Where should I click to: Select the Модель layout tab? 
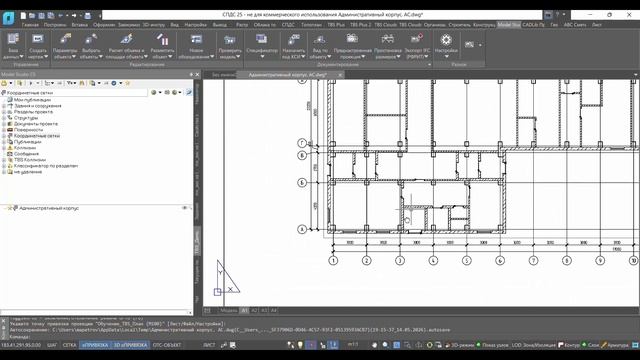point(229,311)
